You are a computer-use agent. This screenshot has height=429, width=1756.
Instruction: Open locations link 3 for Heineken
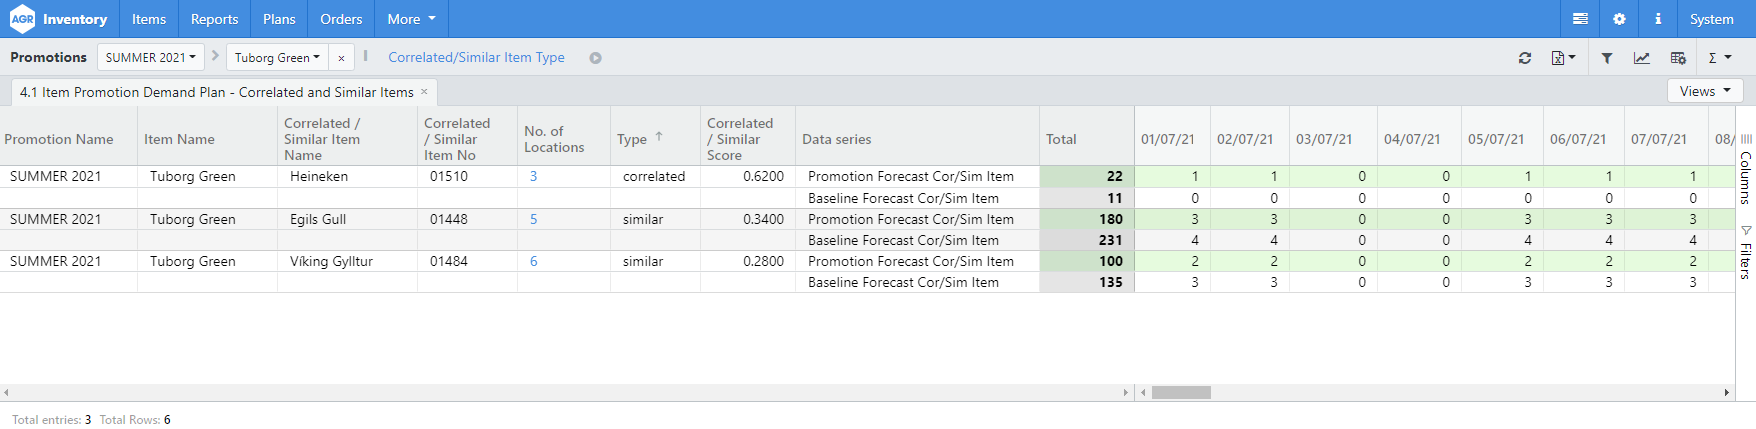pos(533,176)
